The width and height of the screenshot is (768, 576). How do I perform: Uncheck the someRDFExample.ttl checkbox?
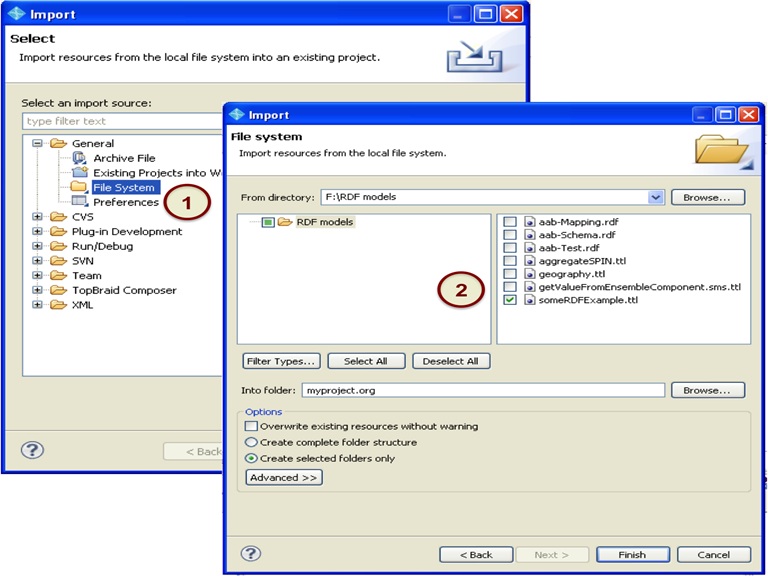tap(510, 300)
